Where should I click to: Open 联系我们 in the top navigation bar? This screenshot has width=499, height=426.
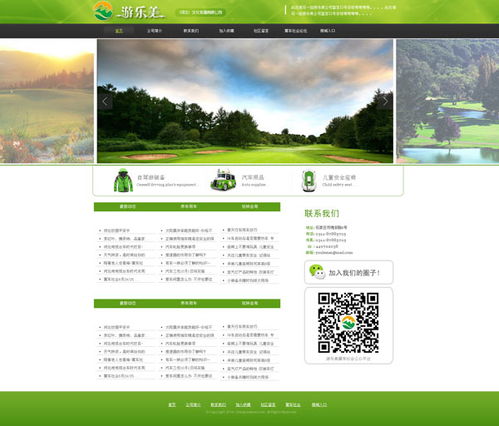pyautogui.click(x=191, y=31)
